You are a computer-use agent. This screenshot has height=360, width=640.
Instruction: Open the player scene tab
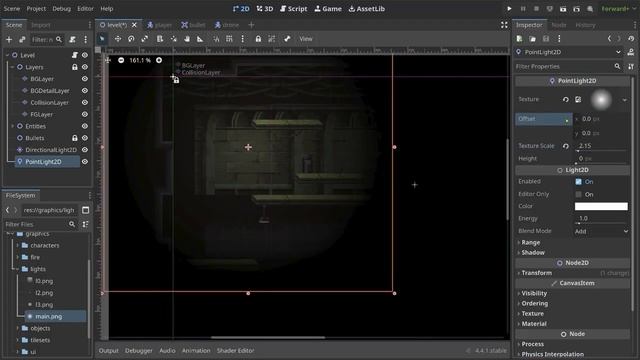[x=160, y=25]
